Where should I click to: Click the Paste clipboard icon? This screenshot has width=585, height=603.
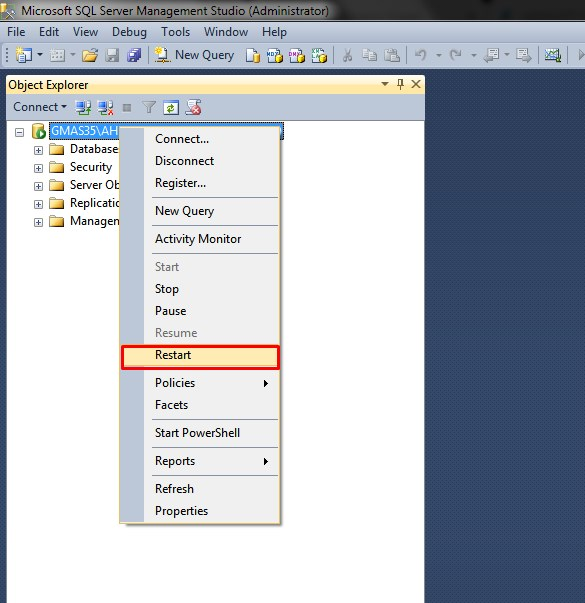392,55
